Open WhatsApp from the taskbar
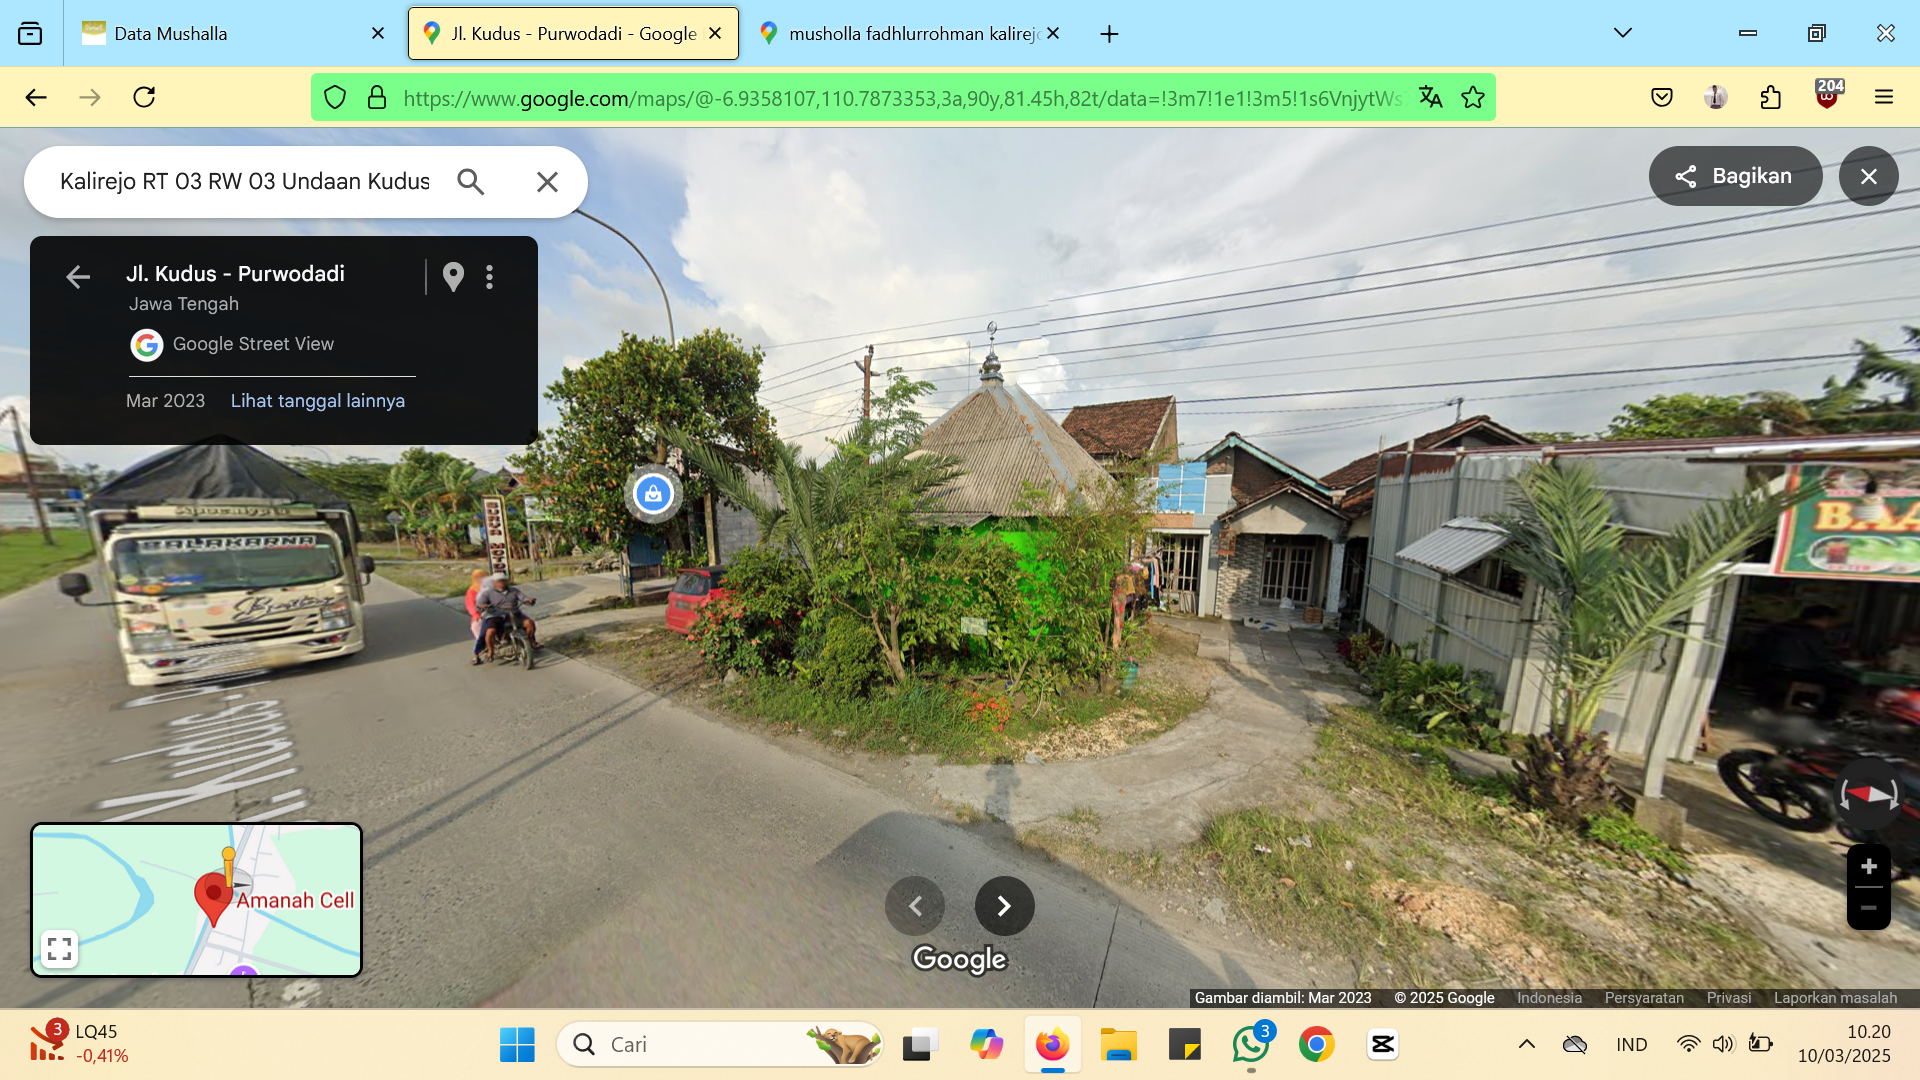Screen dimensions: 1920x1080 1250,1045
